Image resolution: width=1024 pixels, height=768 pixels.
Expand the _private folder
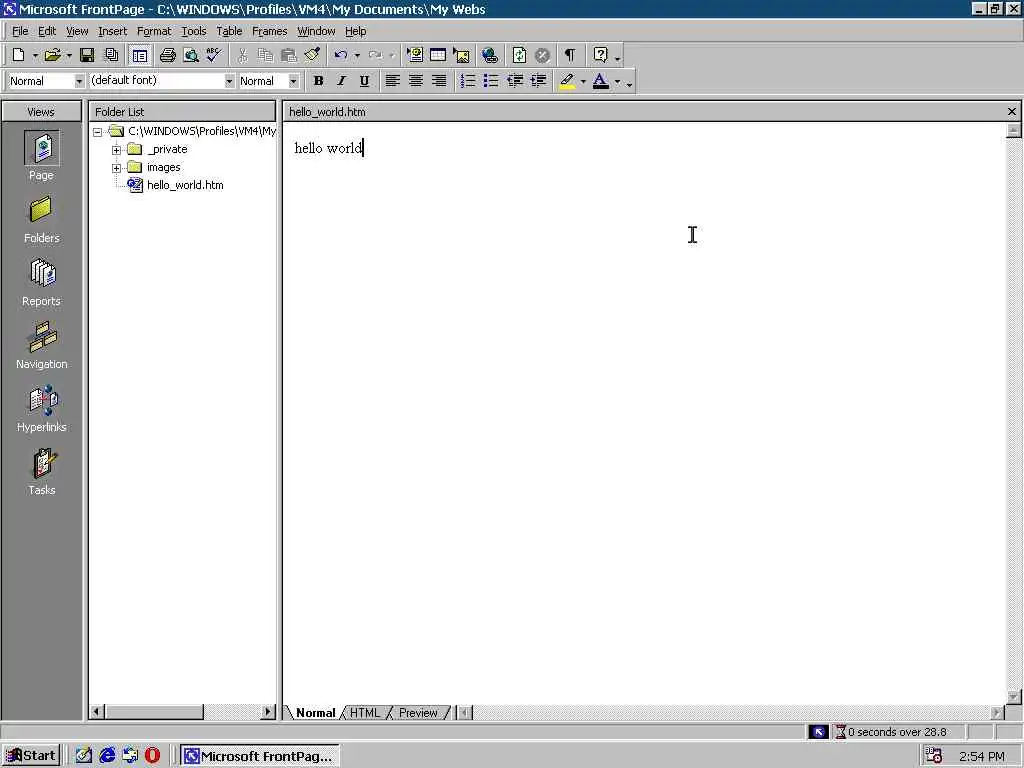point(116,150)
